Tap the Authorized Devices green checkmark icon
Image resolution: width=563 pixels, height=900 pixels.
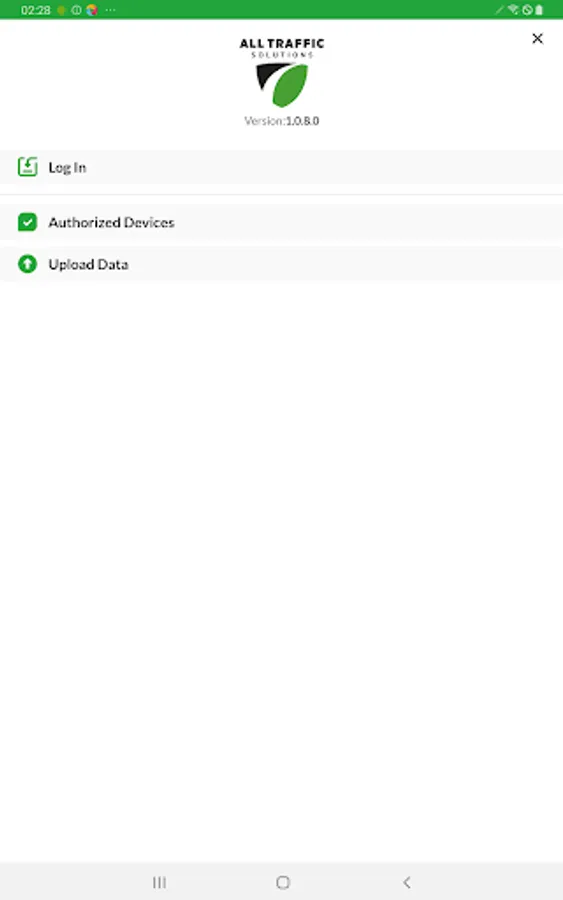pos(28,222)
